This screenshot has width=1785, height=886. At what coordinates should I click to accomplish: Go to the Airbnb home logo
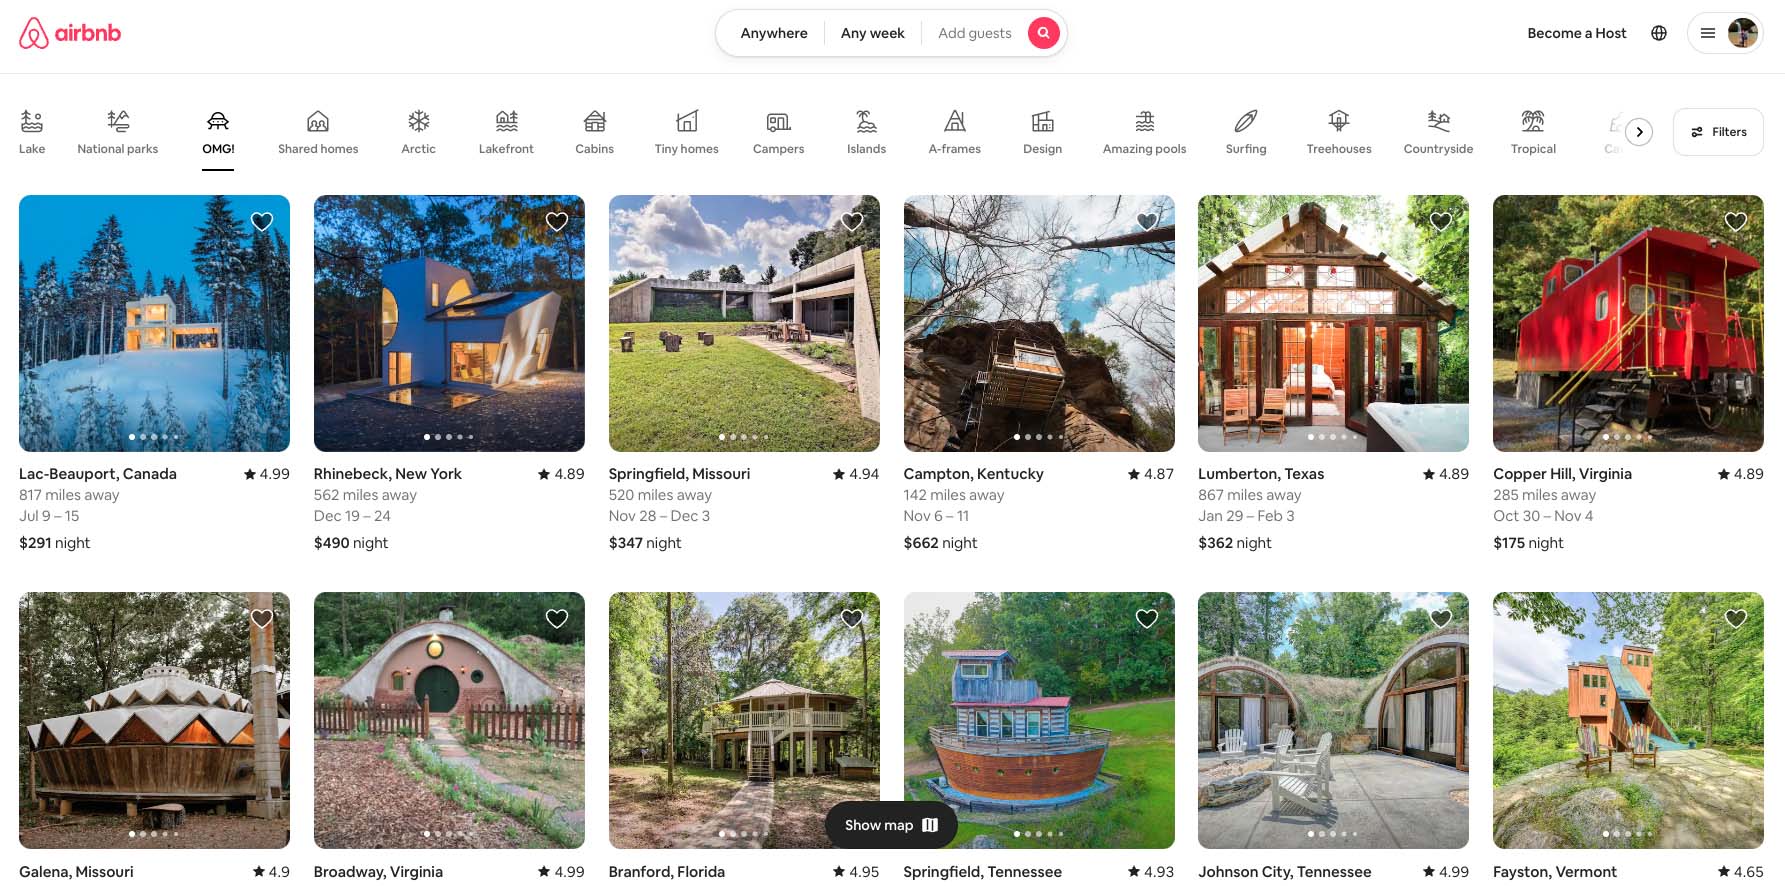point(70,33)
